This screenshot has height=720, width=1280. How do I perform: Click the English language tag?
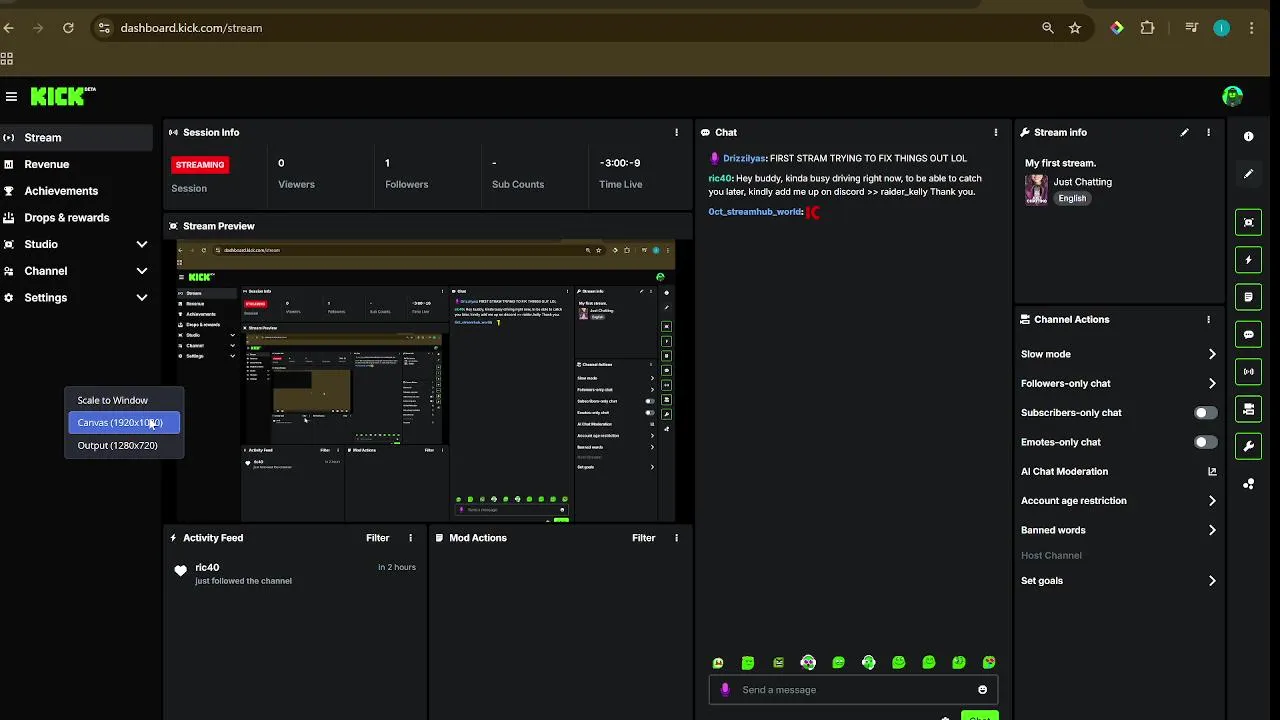tap(1072, 198)
